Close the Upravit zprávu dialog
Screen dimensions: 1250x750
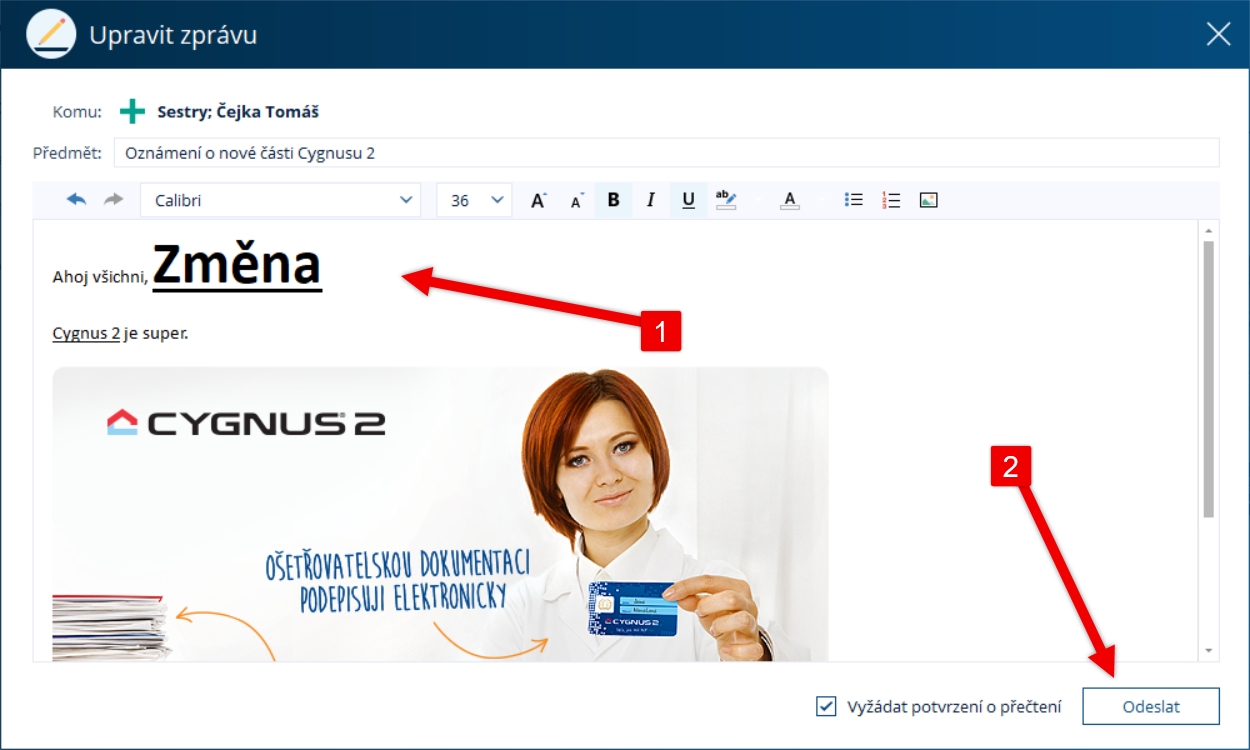pyautogui.click(x=1218, y=34)
